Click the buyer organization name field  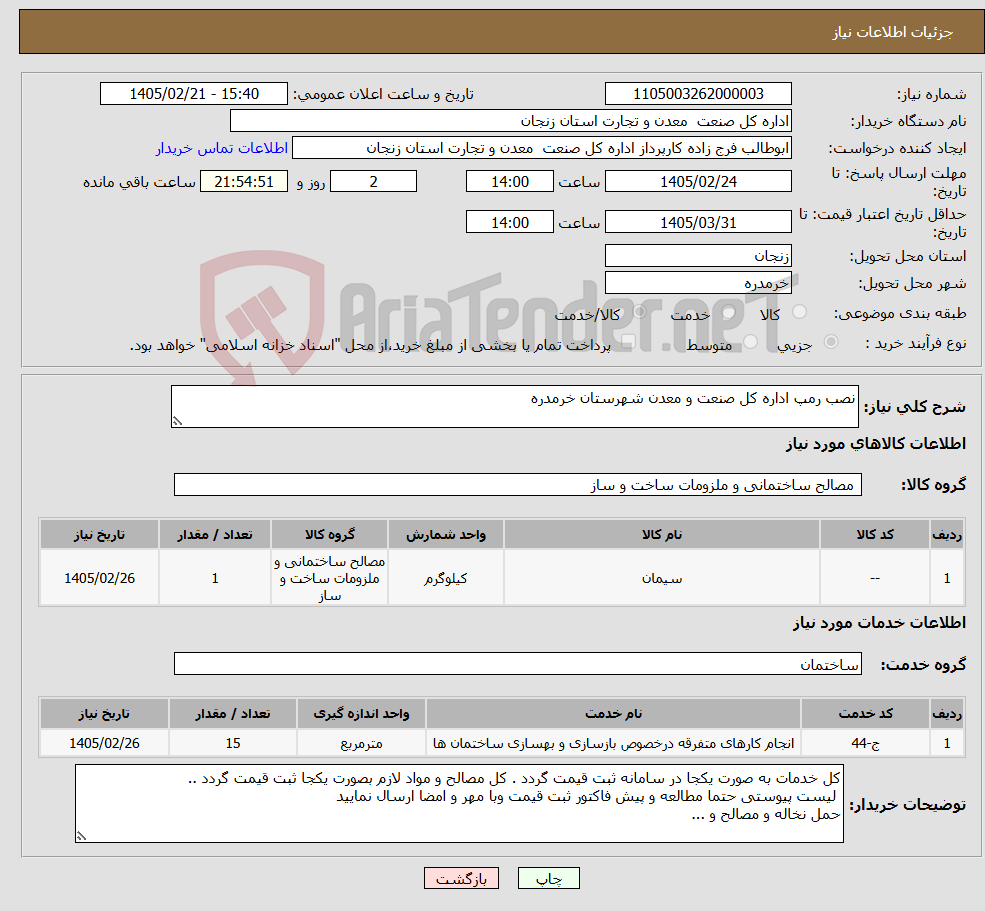(511, 121)
